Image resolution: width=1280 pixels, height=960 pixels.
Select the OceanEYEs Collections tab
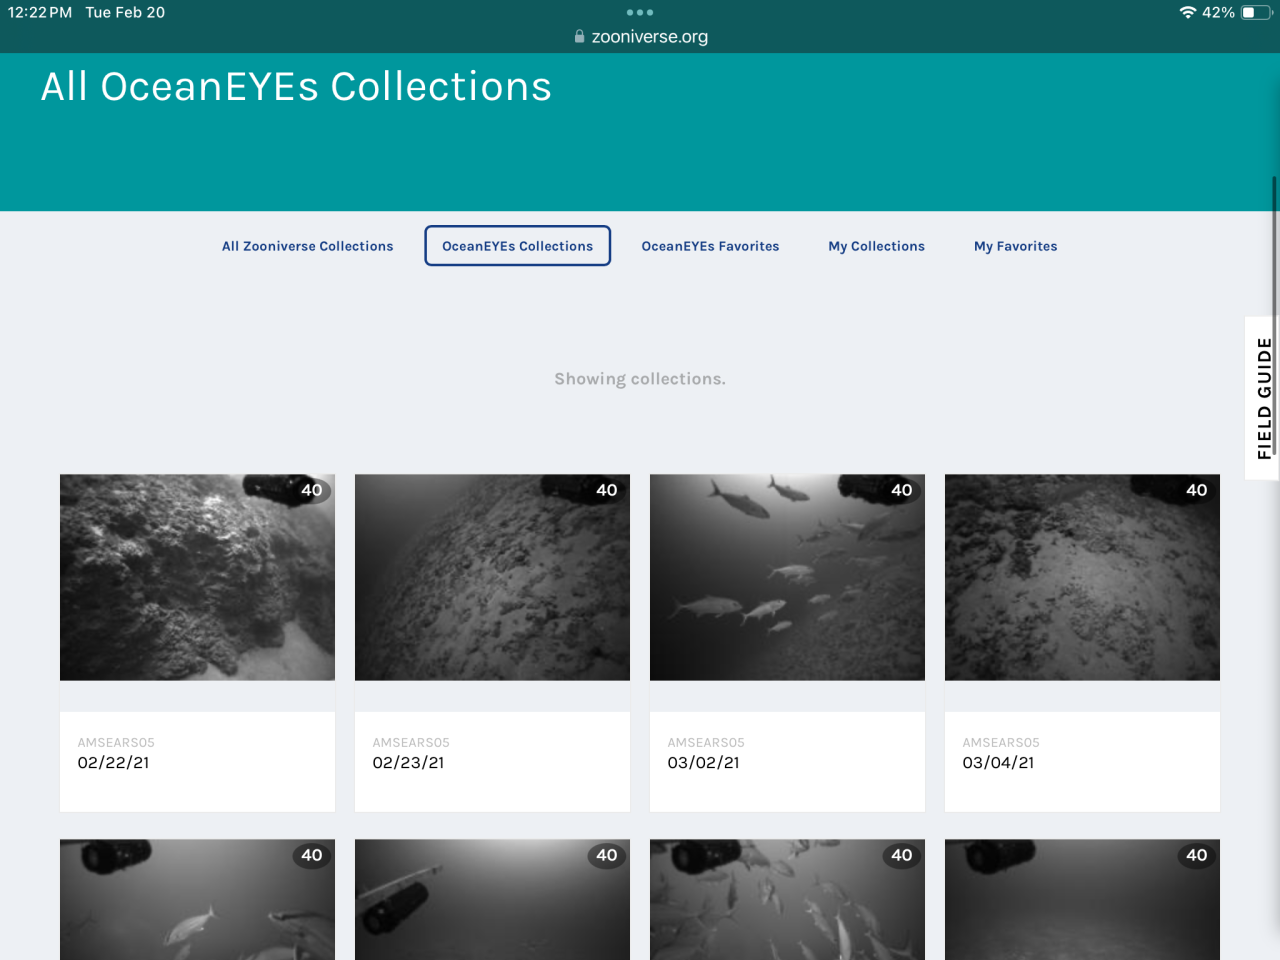coord(518,246)
